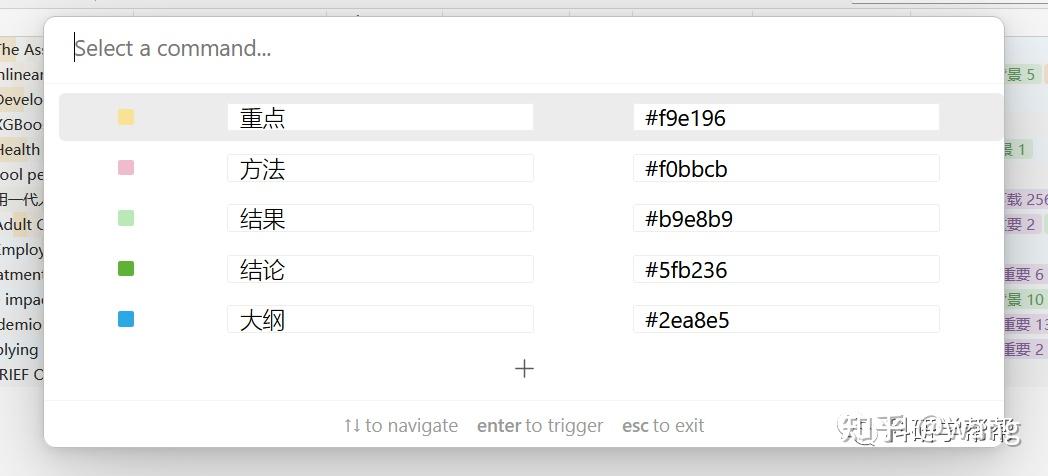Edit the 大纲 tag name field

tap(380, 320)
